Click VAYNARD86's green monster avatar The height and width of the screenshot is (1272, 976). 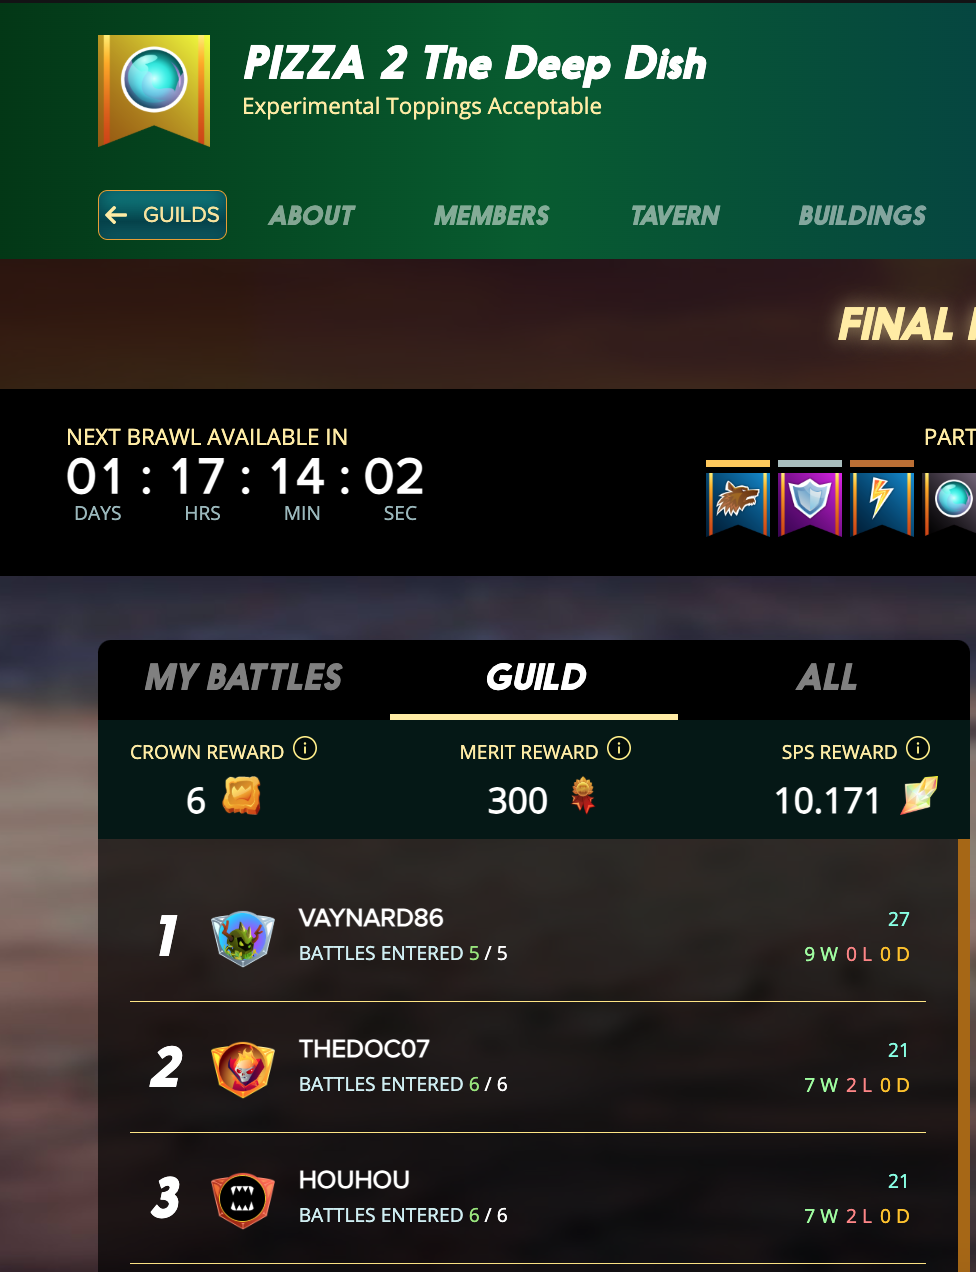pos(243,938)
